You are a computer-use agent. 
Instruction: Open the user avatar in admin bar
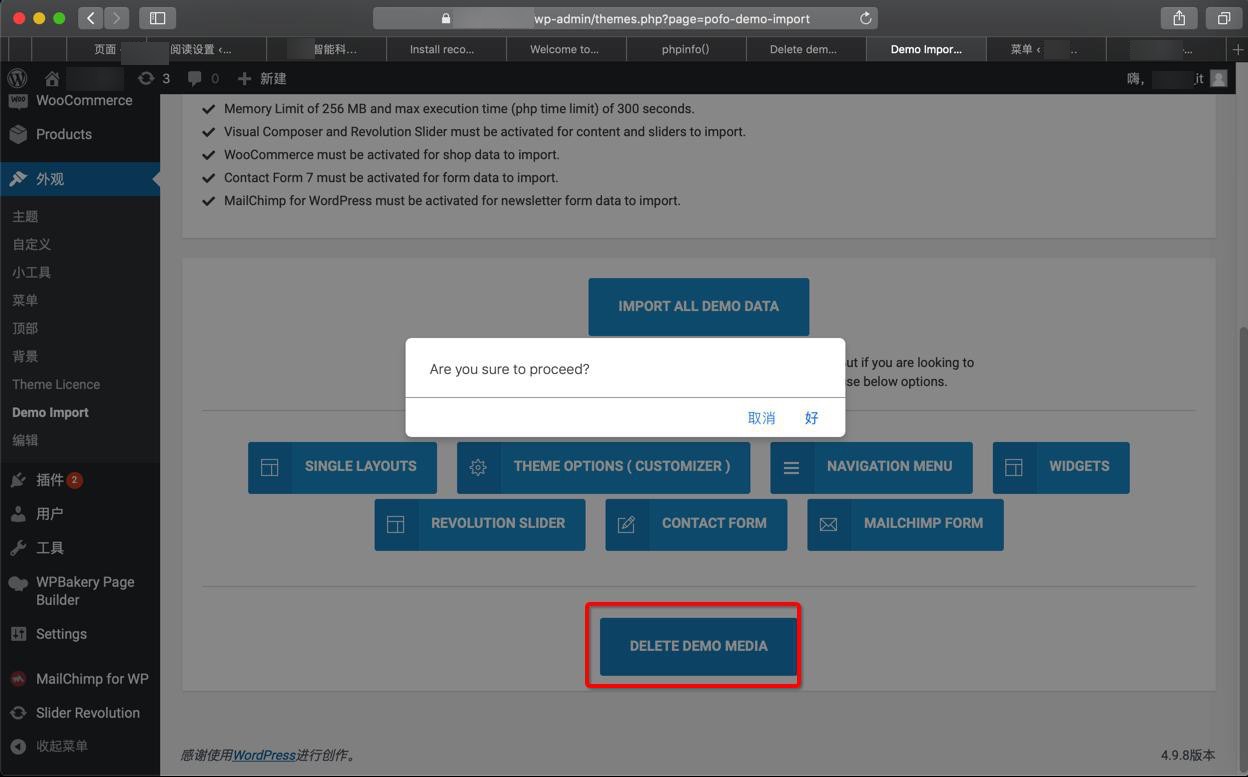coord(1218,78)
